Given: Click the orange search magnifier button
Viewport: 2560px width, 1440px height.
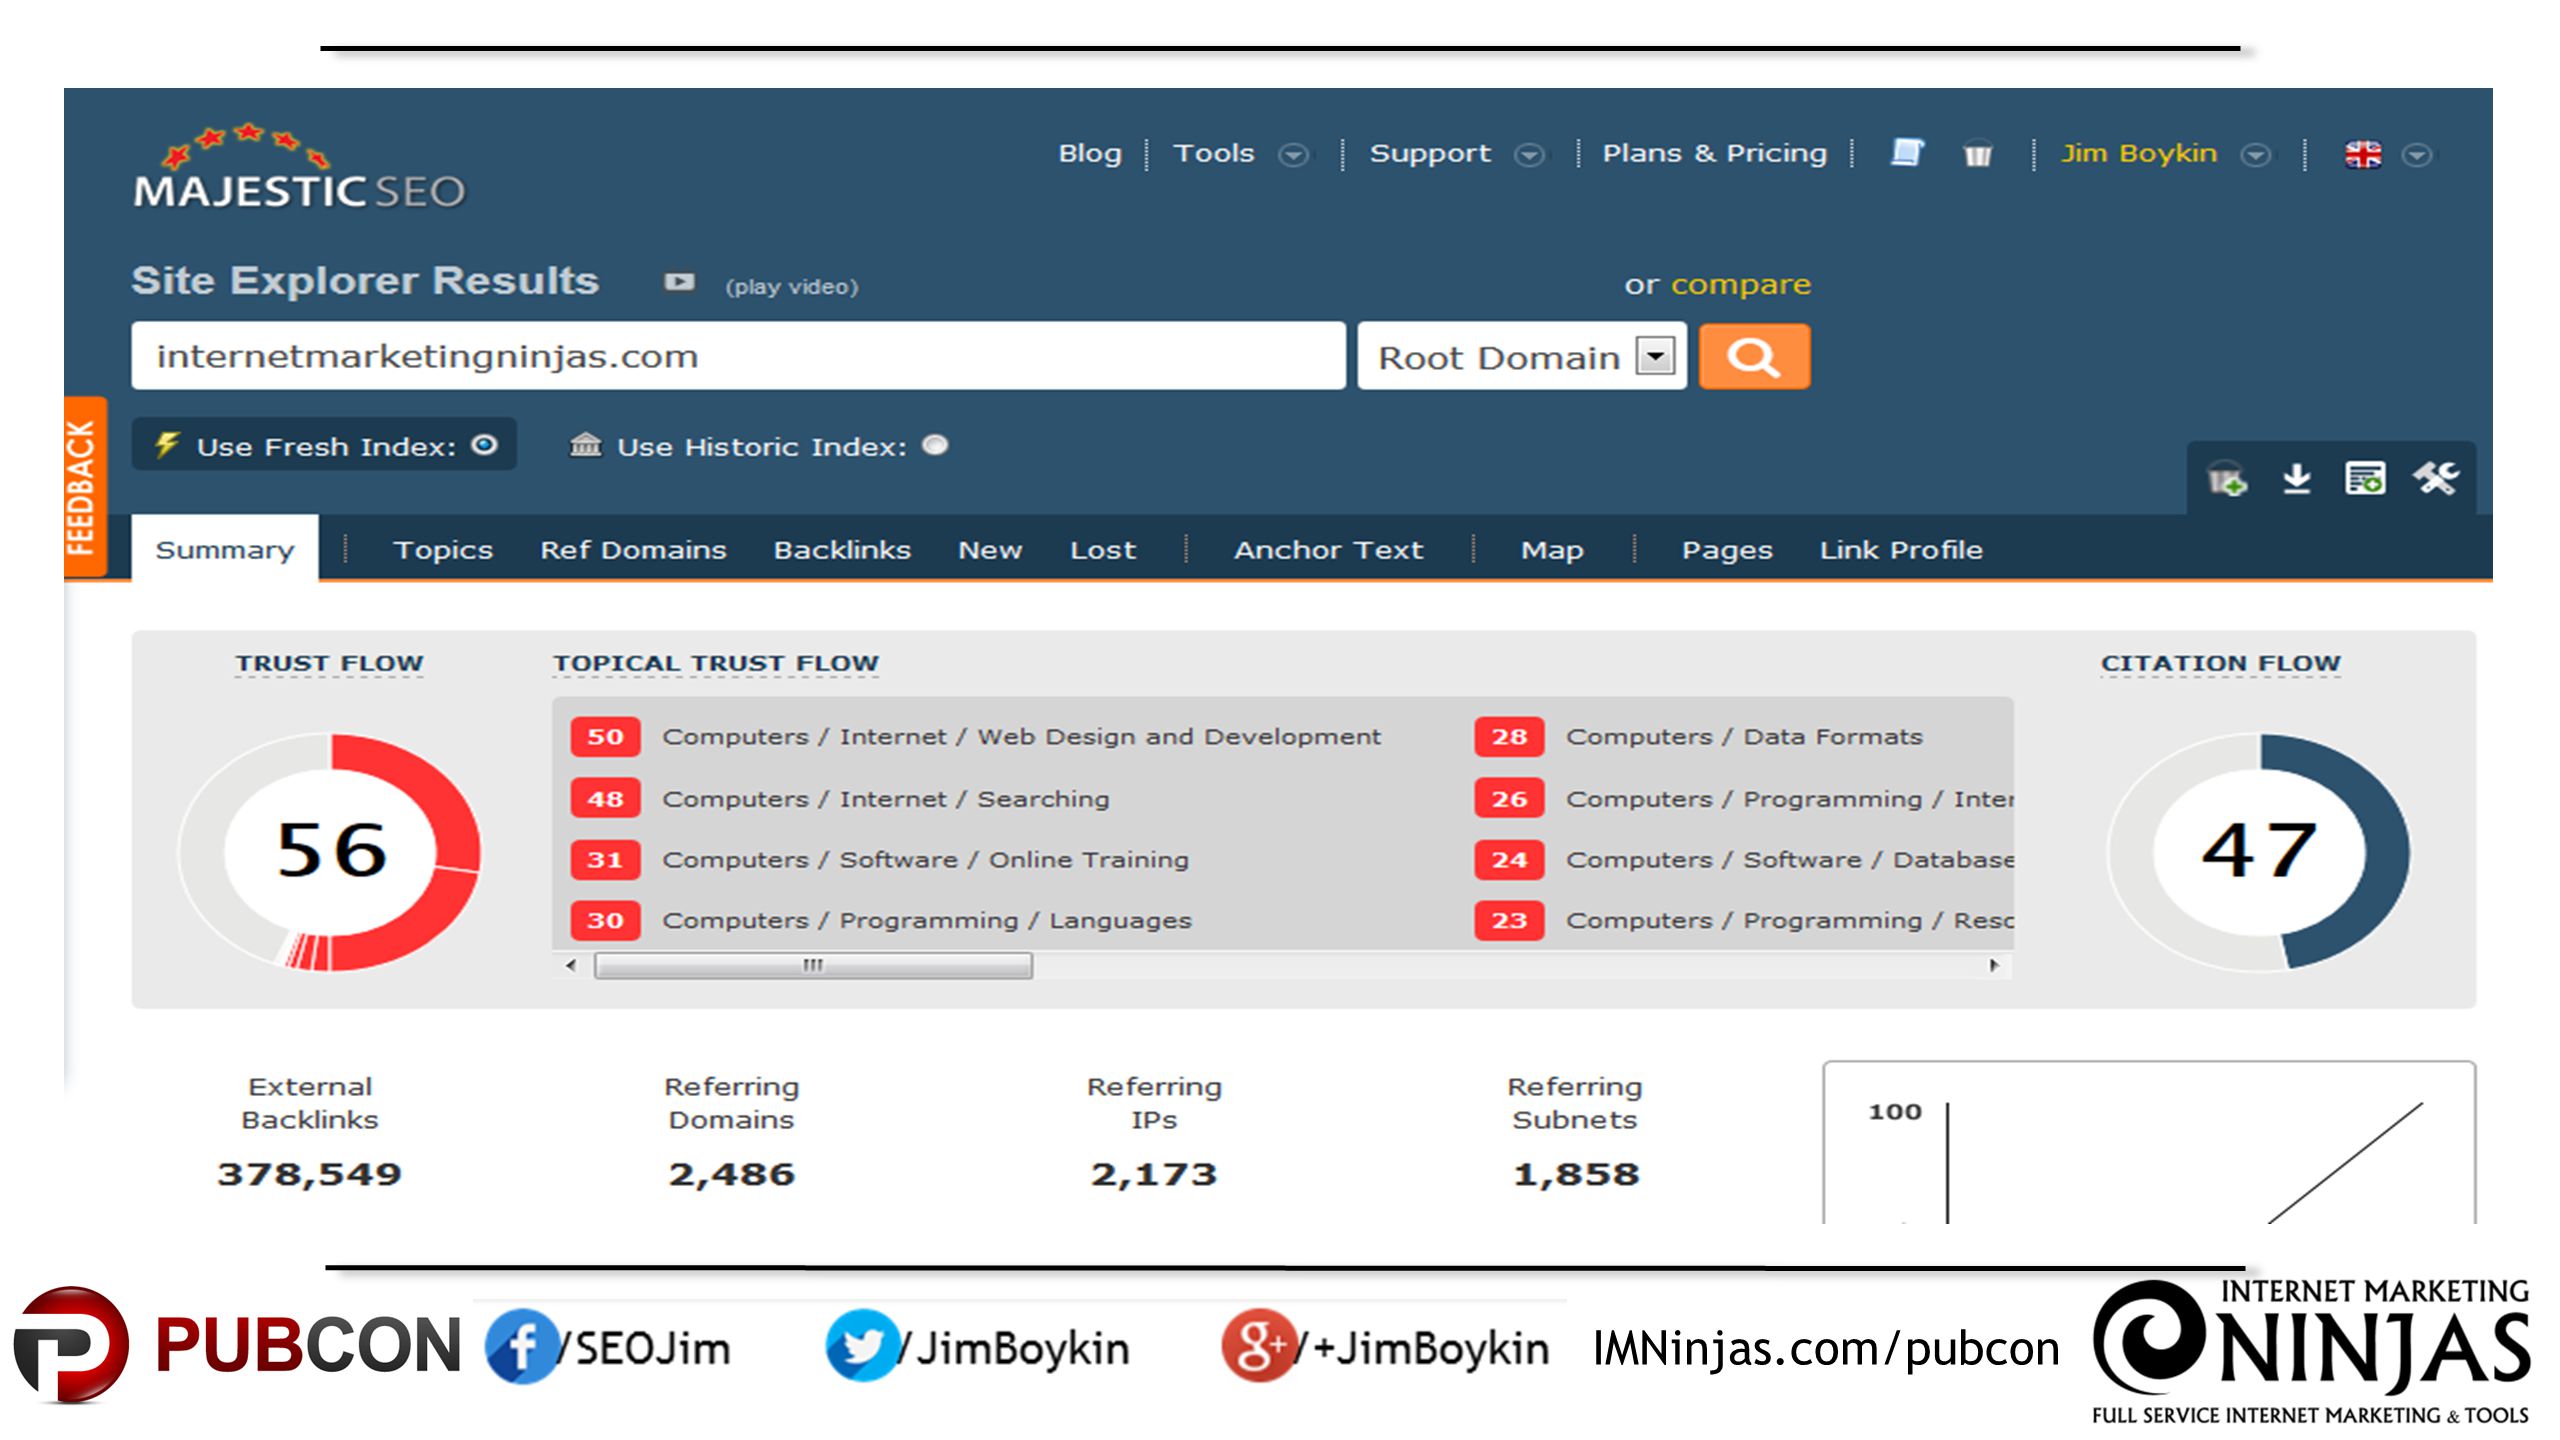Looking at the screenshot, I should (1754, 356).
